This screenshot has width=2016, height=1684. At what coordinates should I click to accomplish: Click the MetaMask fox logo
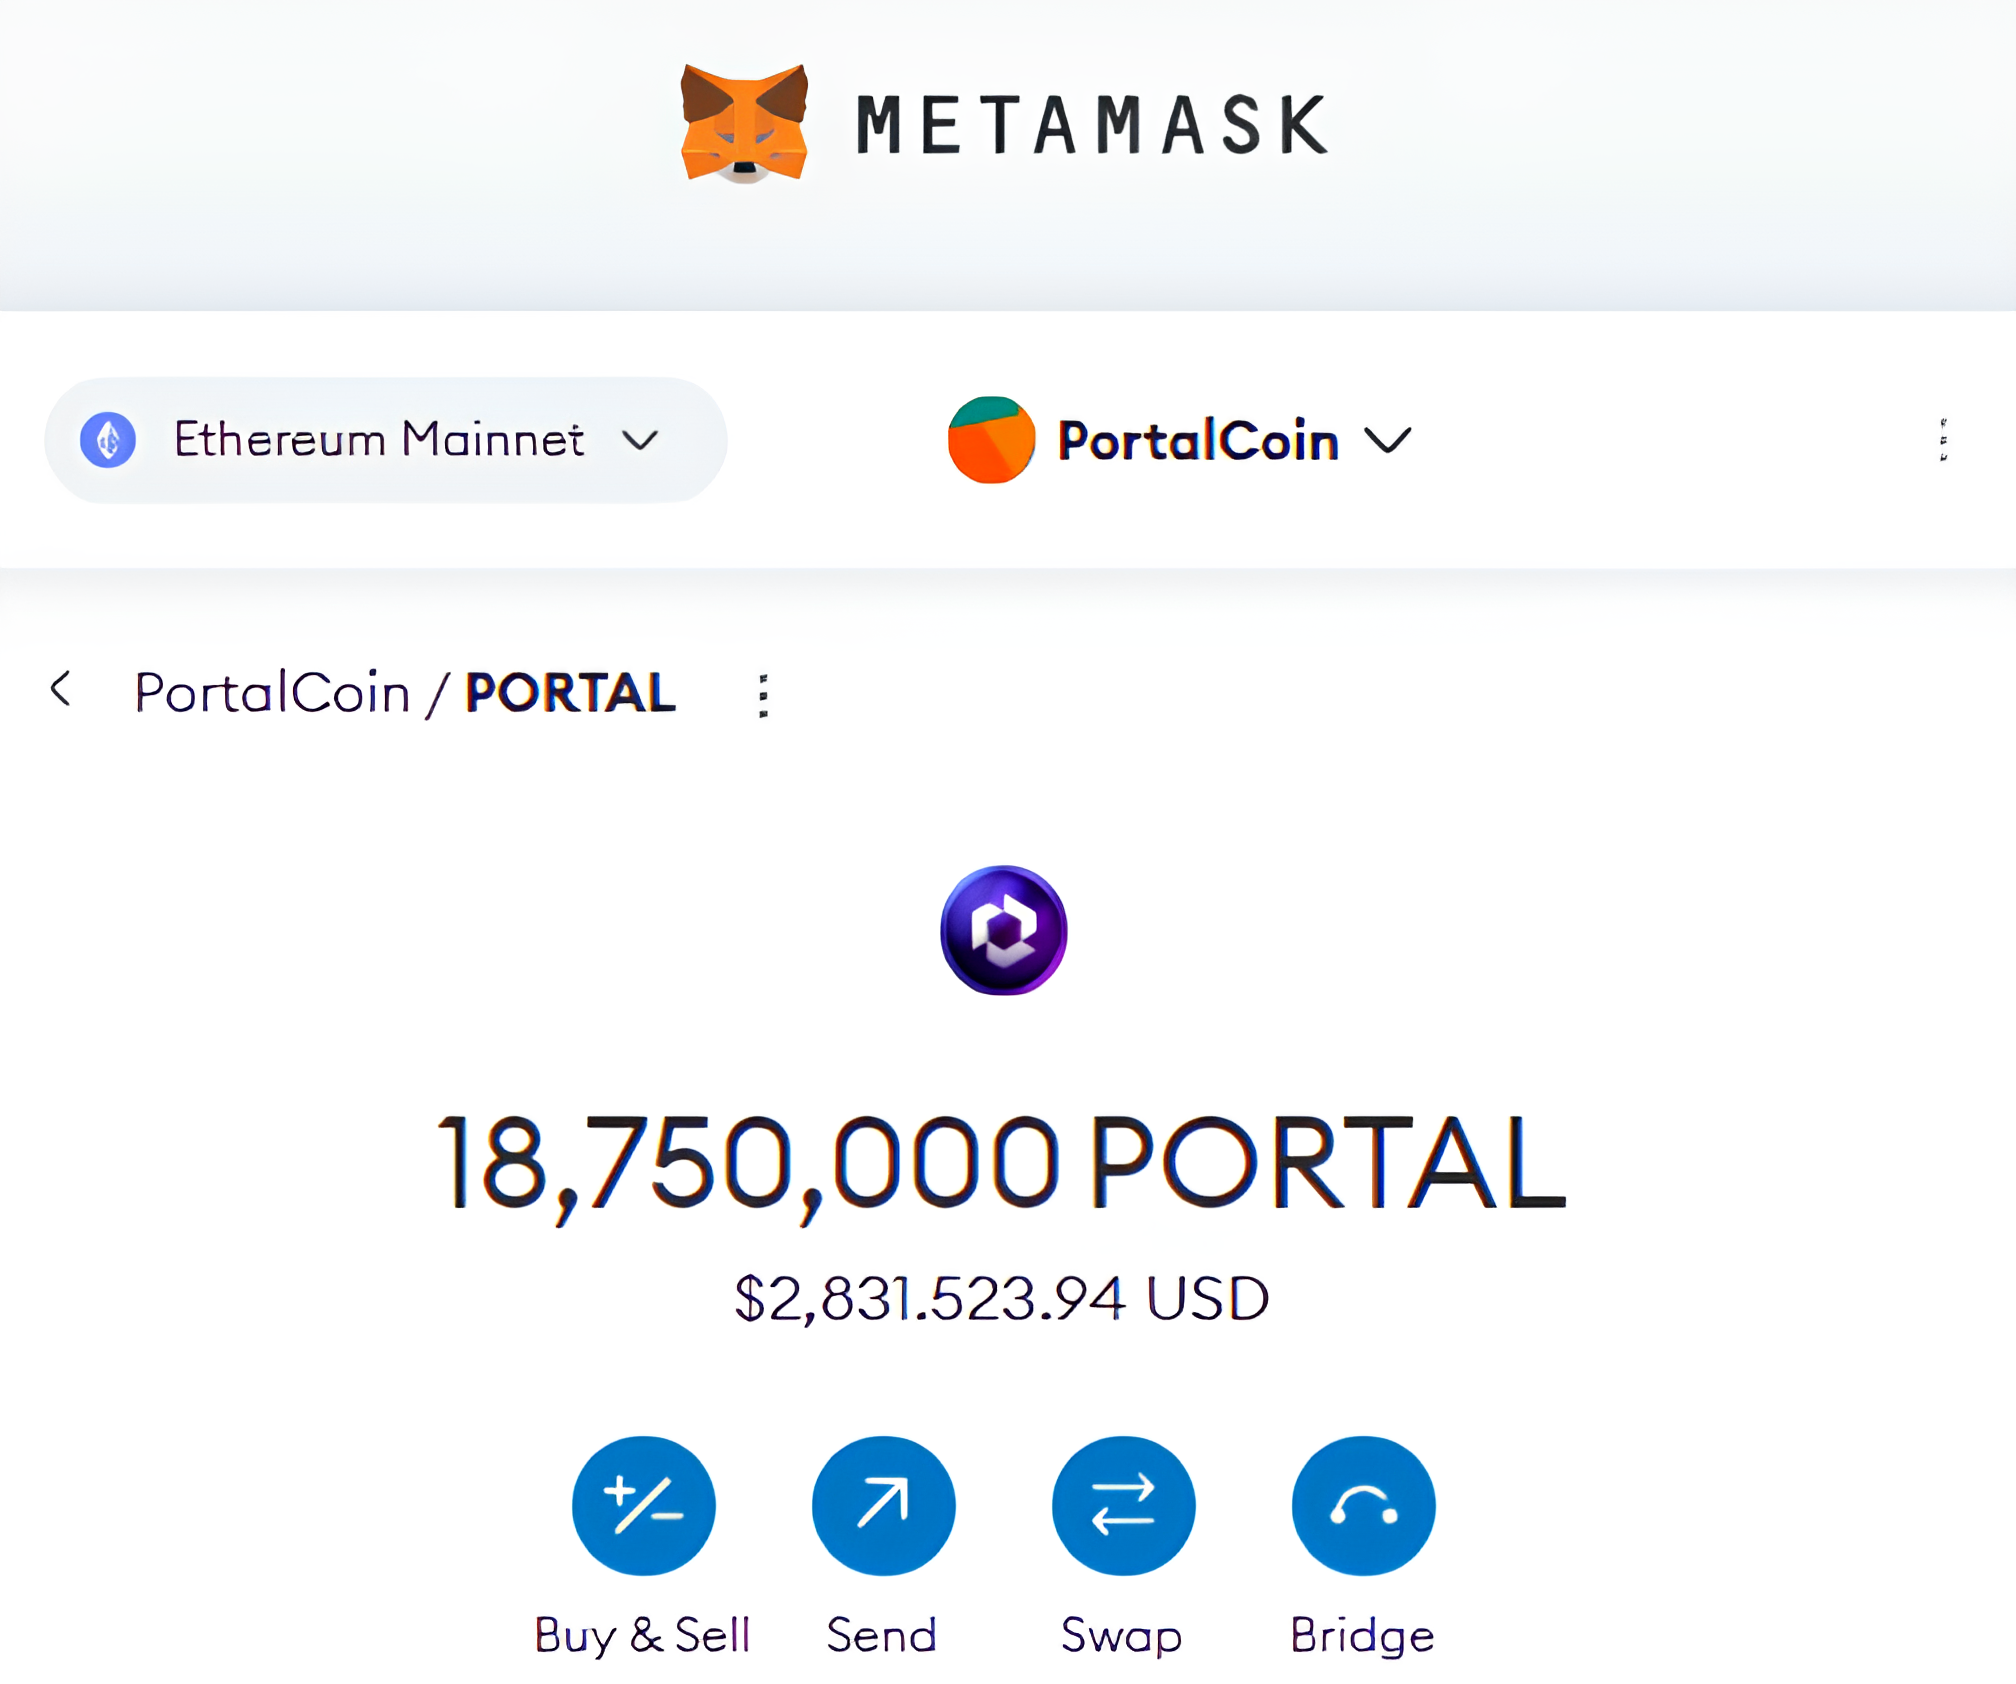point(744,123)
